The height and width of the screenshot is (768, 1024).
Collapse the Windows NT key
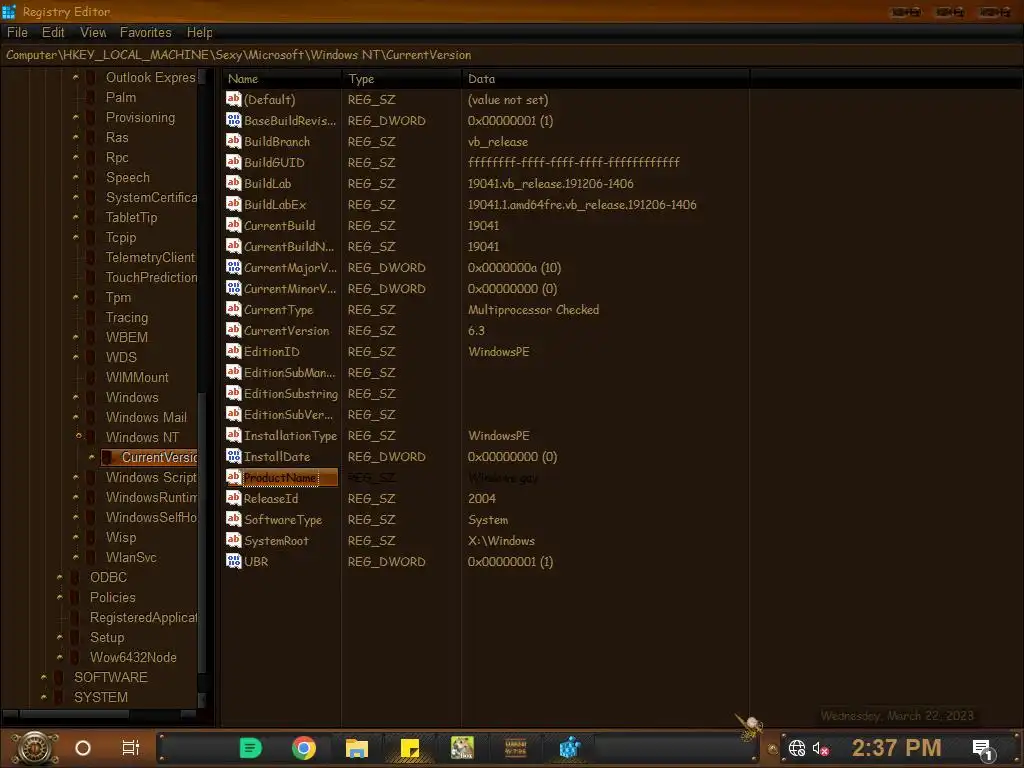pyautogui.click(x=78, y=436)
